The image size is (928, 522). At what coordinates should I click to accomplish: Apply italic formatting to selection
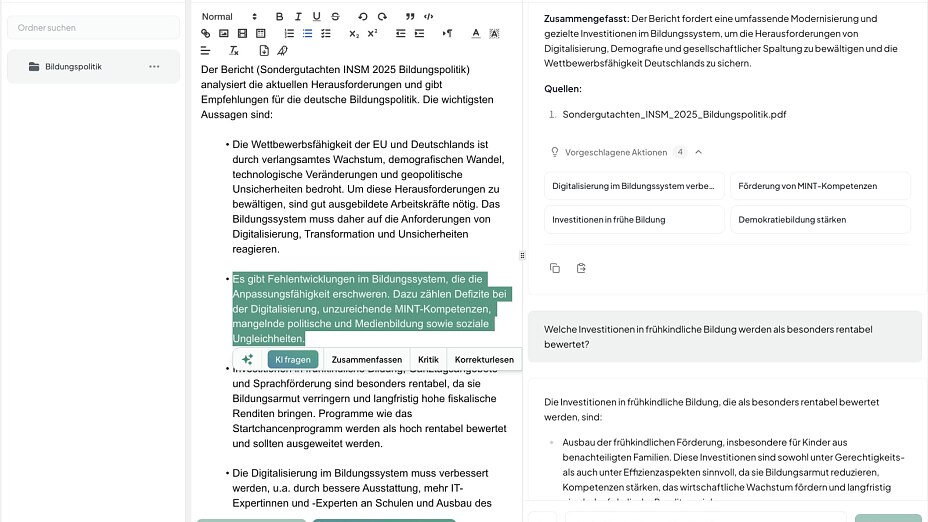[x=298, y=16]
